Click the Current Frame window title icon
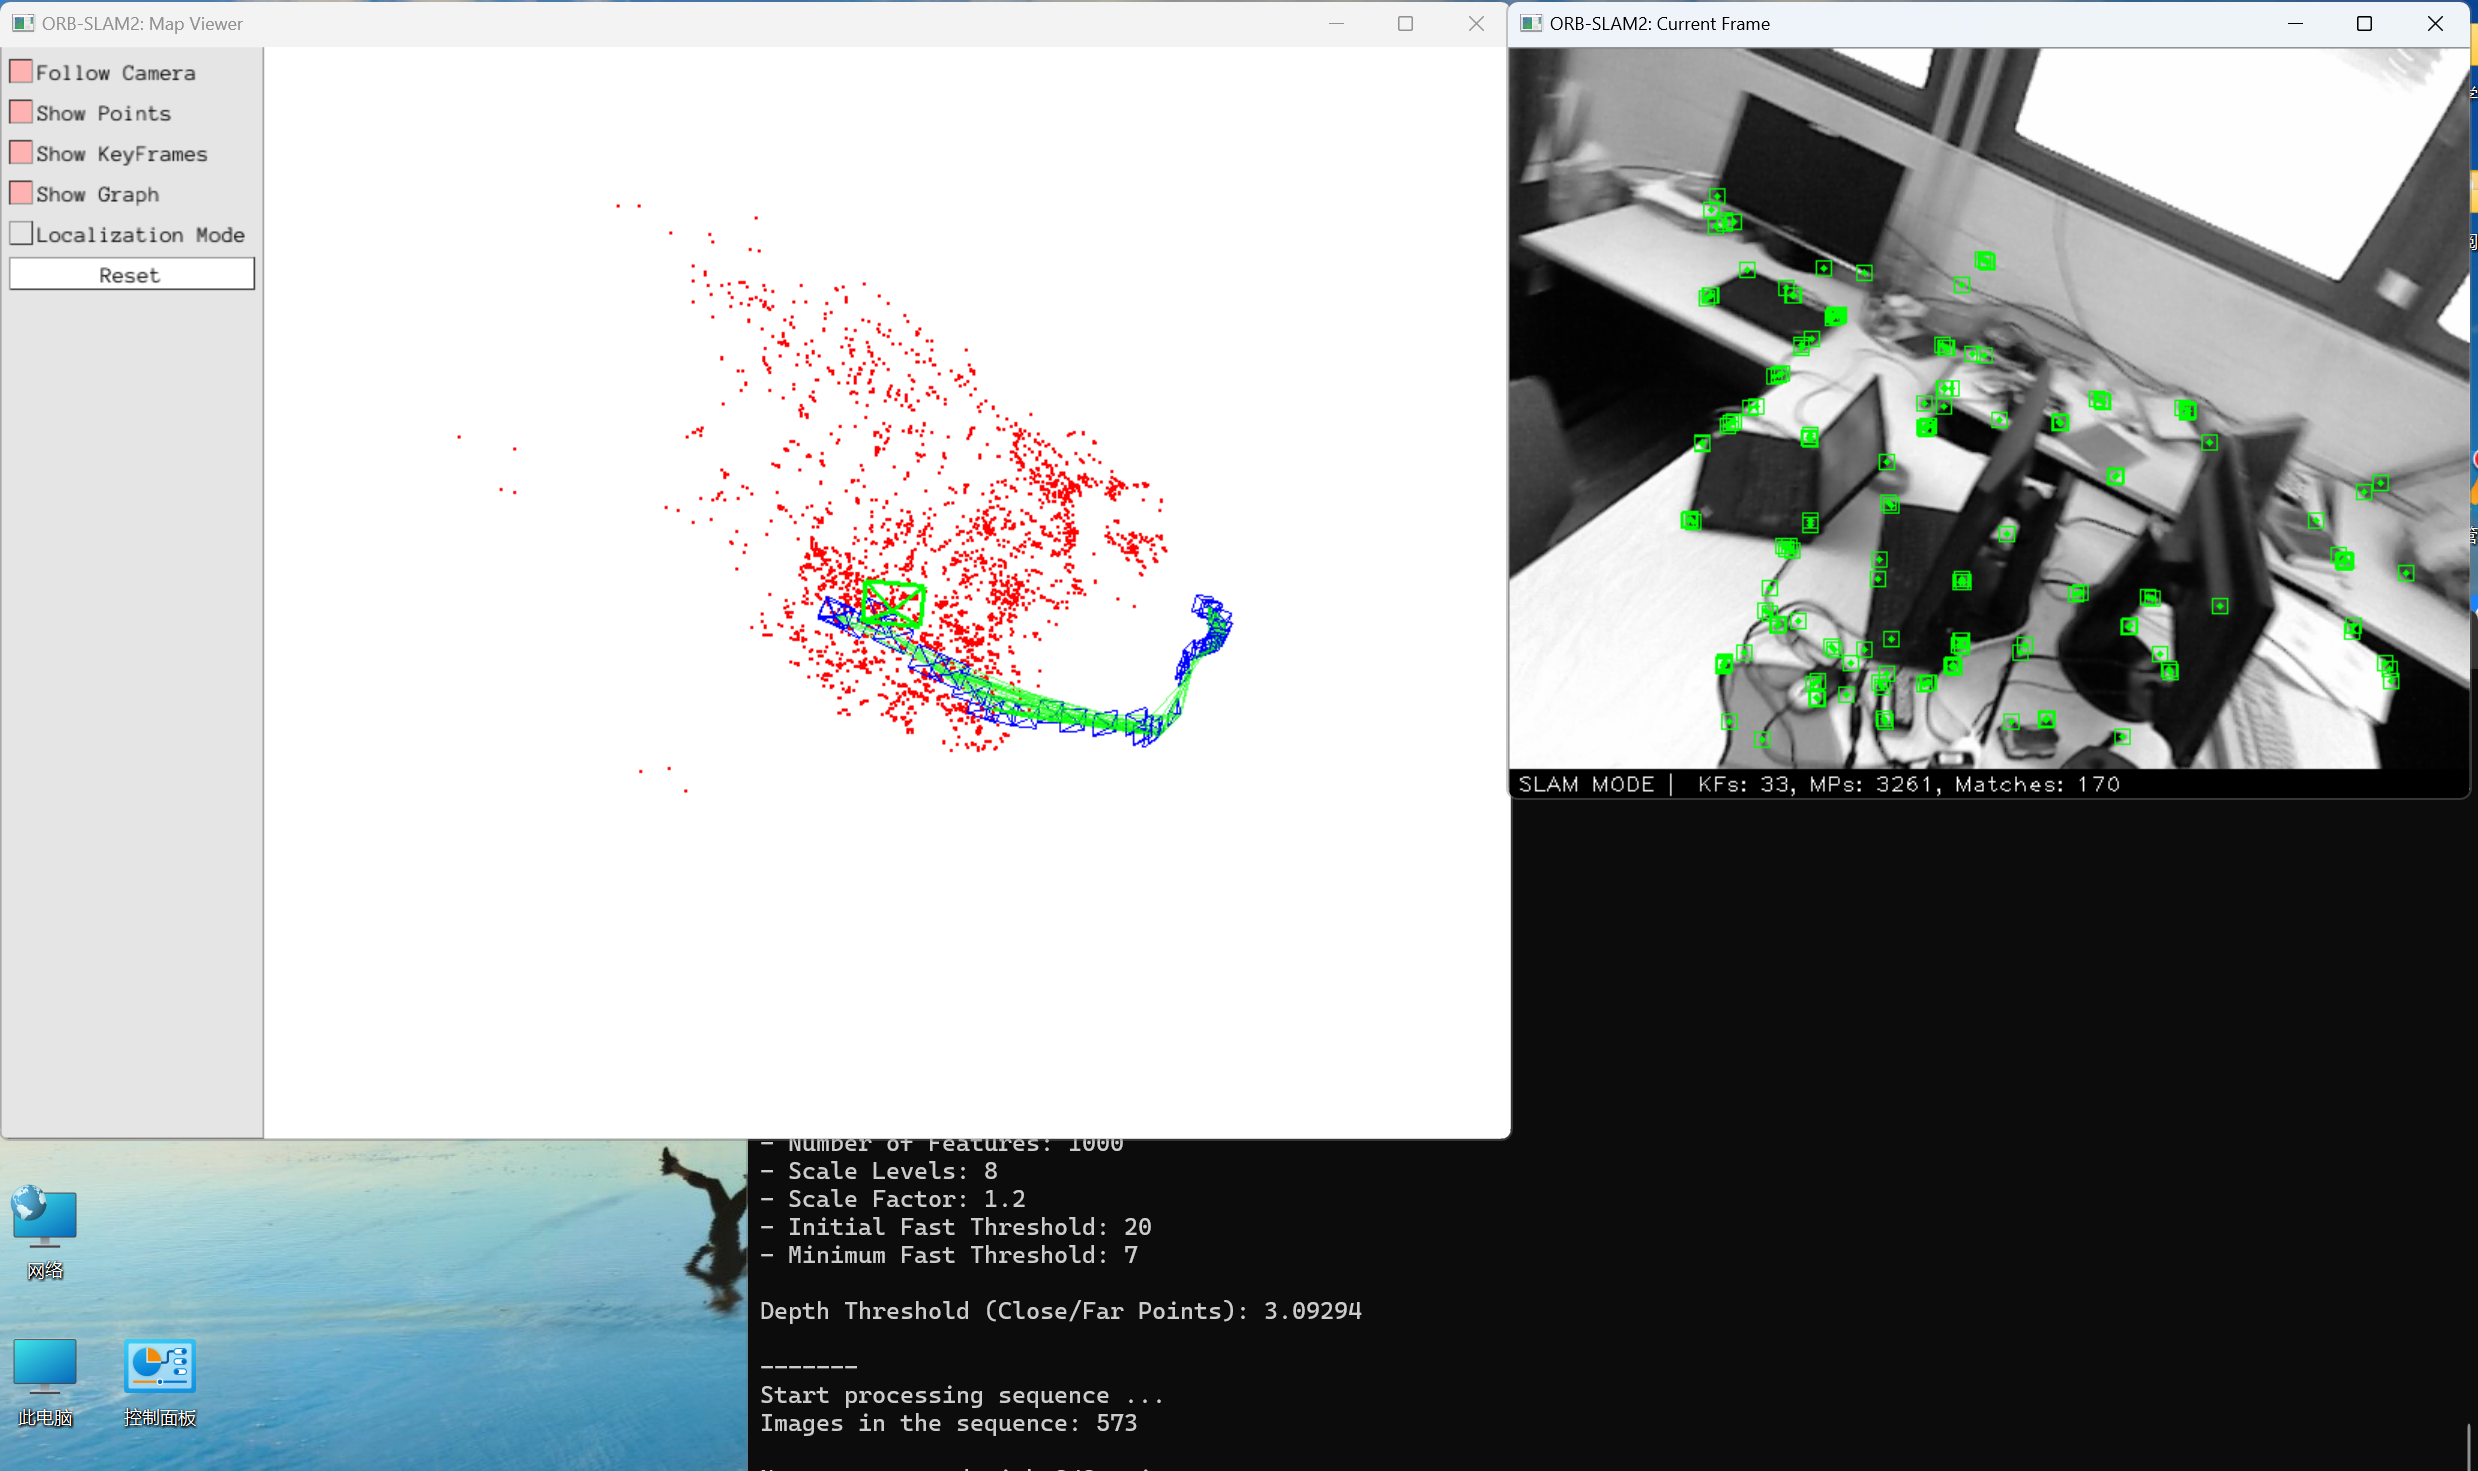2478x1471 pixels. (x=1530, y=23)
